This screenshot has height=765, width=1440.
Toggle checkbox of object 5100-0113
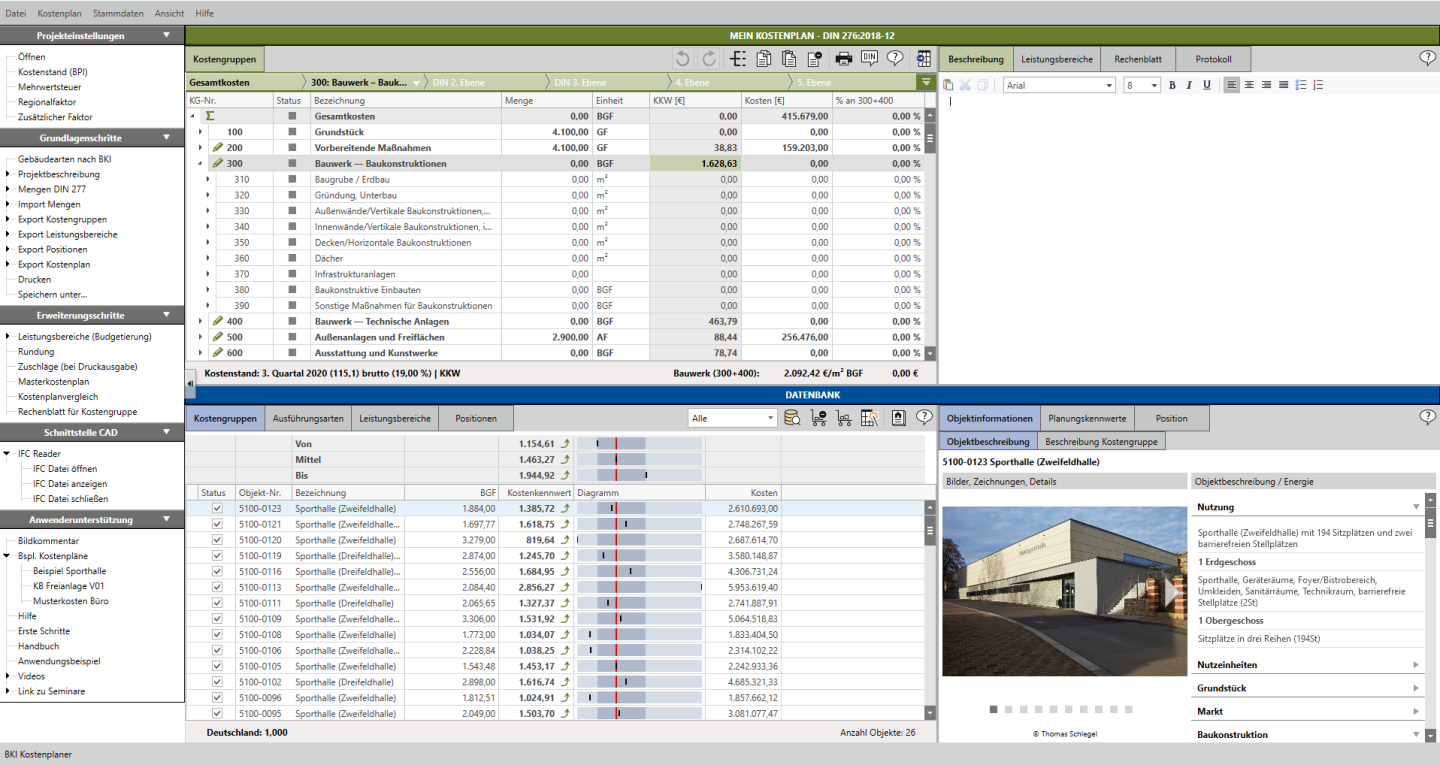tap(217, 587)
